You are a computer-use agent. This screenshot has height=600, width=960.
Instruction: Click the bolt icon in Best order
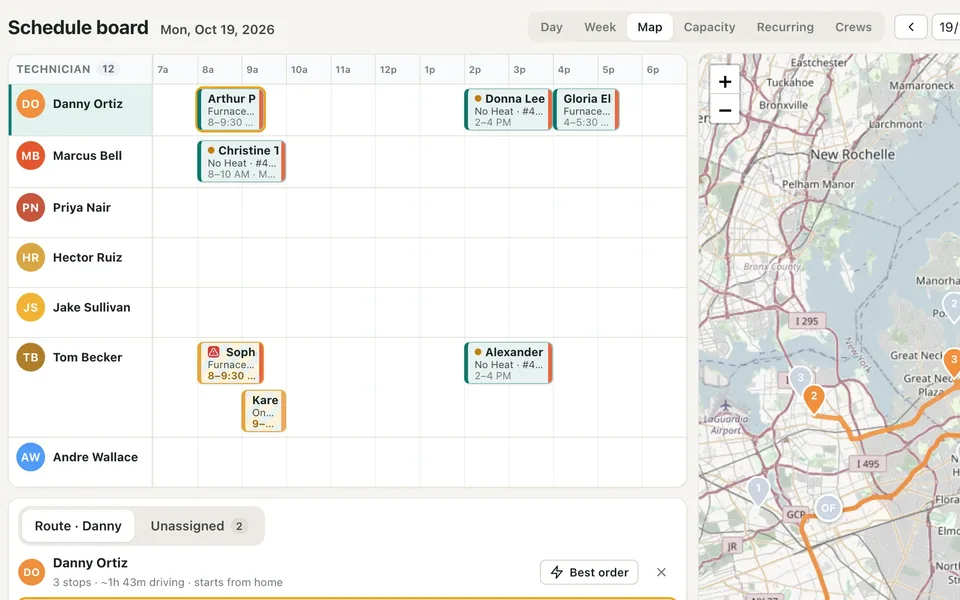pyautogui.click(x=557, y=572)
